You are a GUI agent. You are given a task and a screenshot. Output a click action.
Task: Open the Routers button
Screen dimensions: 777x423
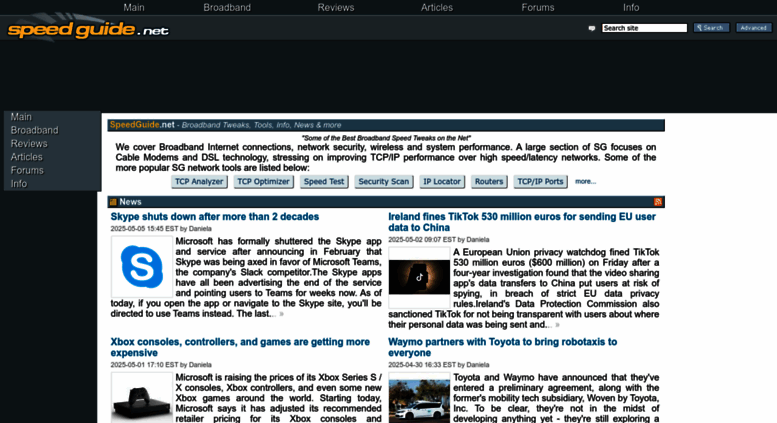pyautogui.click(x=489, y=182)
